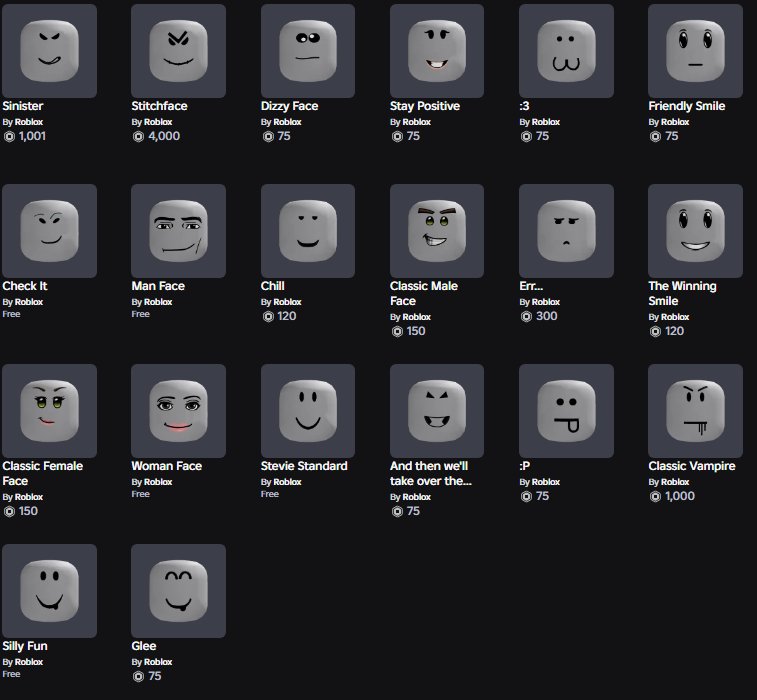Viewport: 757px width, 700px height.
Task: Open the Check It face thumbnail
Action: [49, 231]
